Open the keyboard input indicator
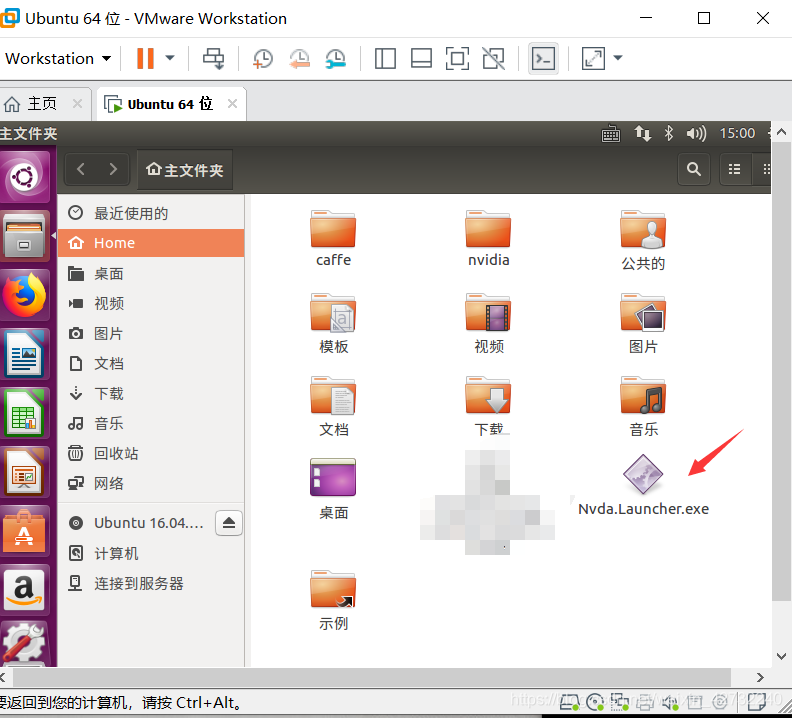The image size is (792, 718). click(611, 134)
